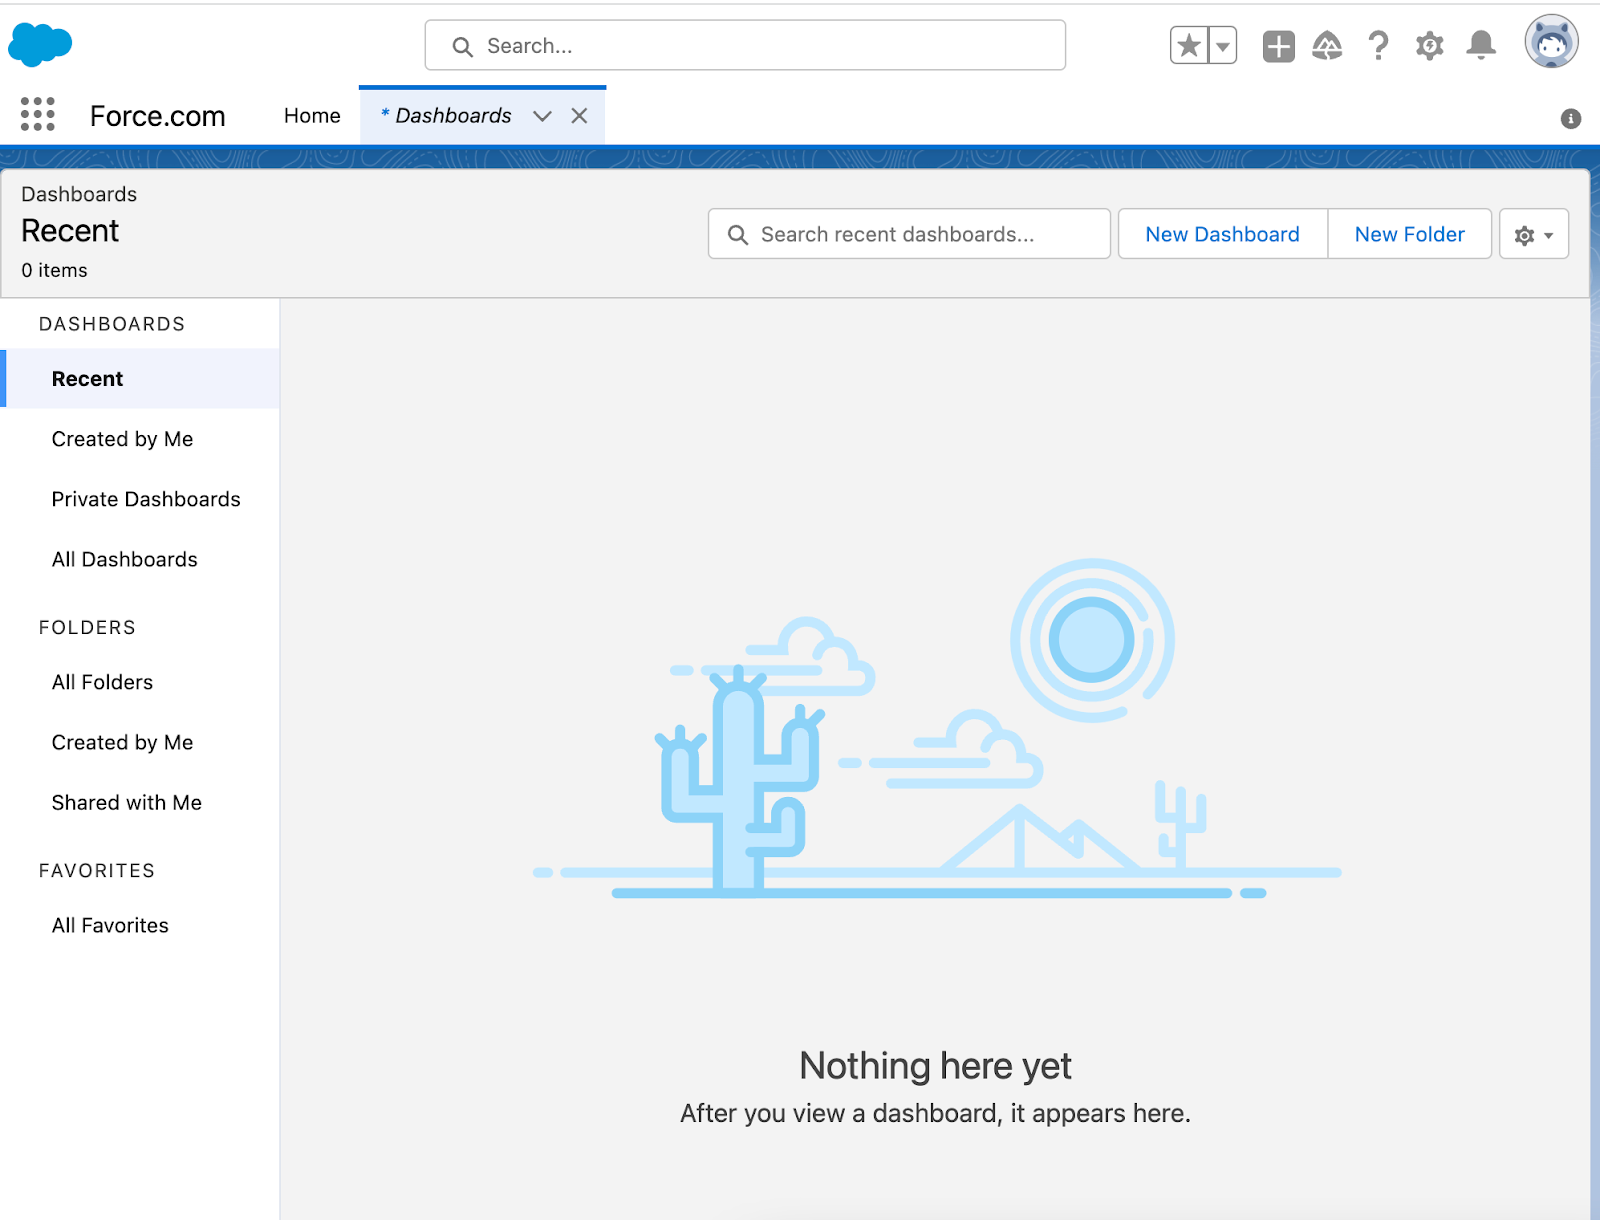Screen dimensions: 1600x1220
Task: Open the user profile avatar
Action: tap(1551, 43)
